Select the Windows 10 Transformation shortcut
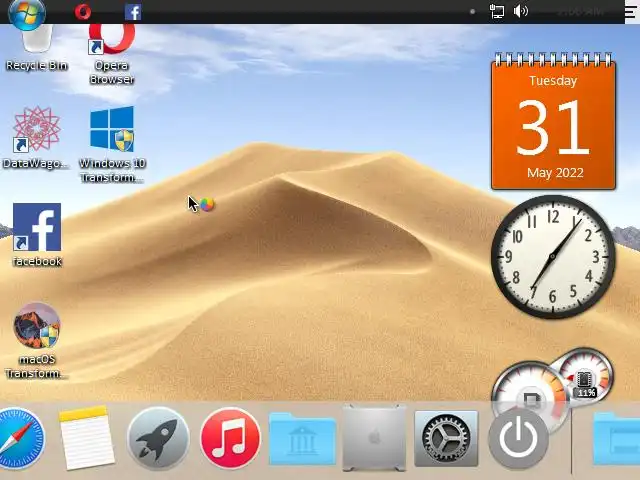This screenshot has width=640, height=480. pos(112,144)
